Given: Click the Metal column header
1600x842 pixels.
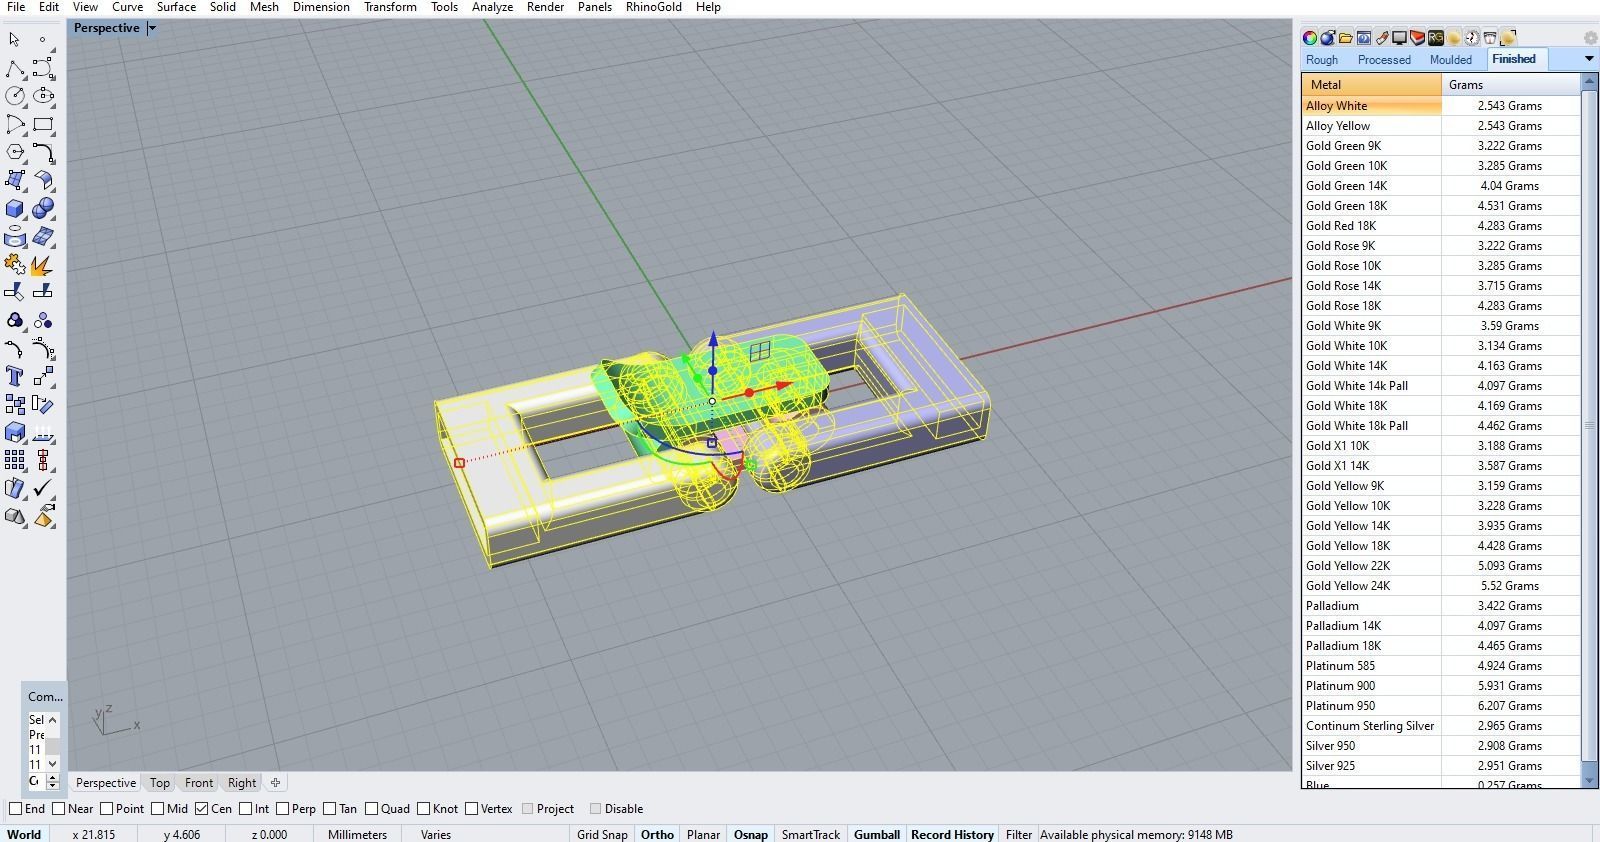Looking at the screenshot, I should point(1371,85).
